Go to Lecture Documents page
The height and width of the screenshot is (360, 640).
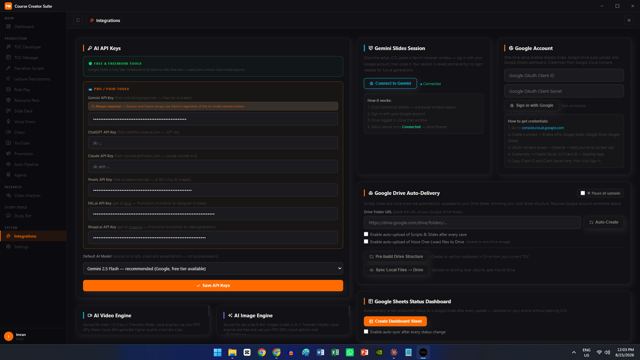pos(33,79)
